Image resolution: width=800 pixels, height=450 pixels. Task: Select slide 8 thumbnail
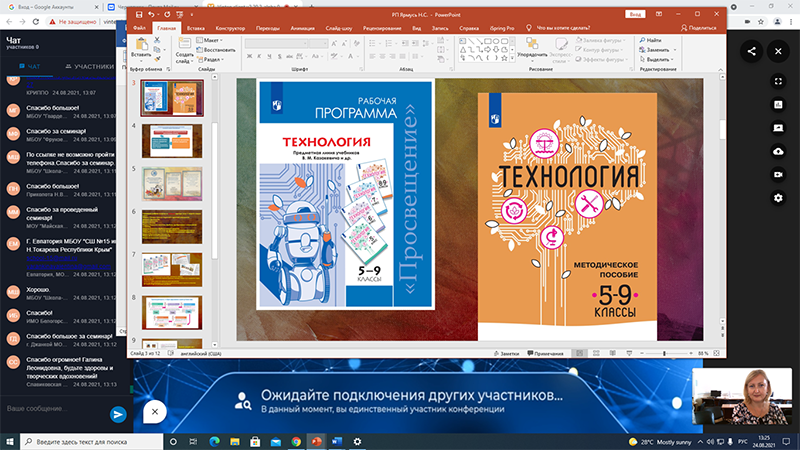[x=172, y=312]
